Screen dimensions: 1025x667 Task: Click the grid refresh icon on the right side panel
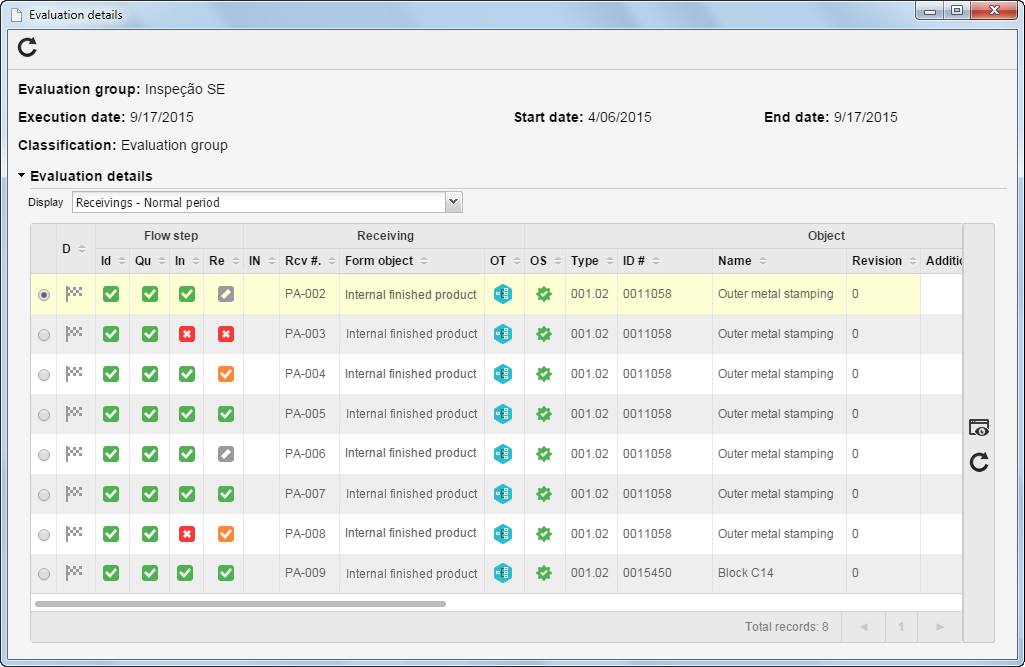pyautogui.click(x=979, y=463)
